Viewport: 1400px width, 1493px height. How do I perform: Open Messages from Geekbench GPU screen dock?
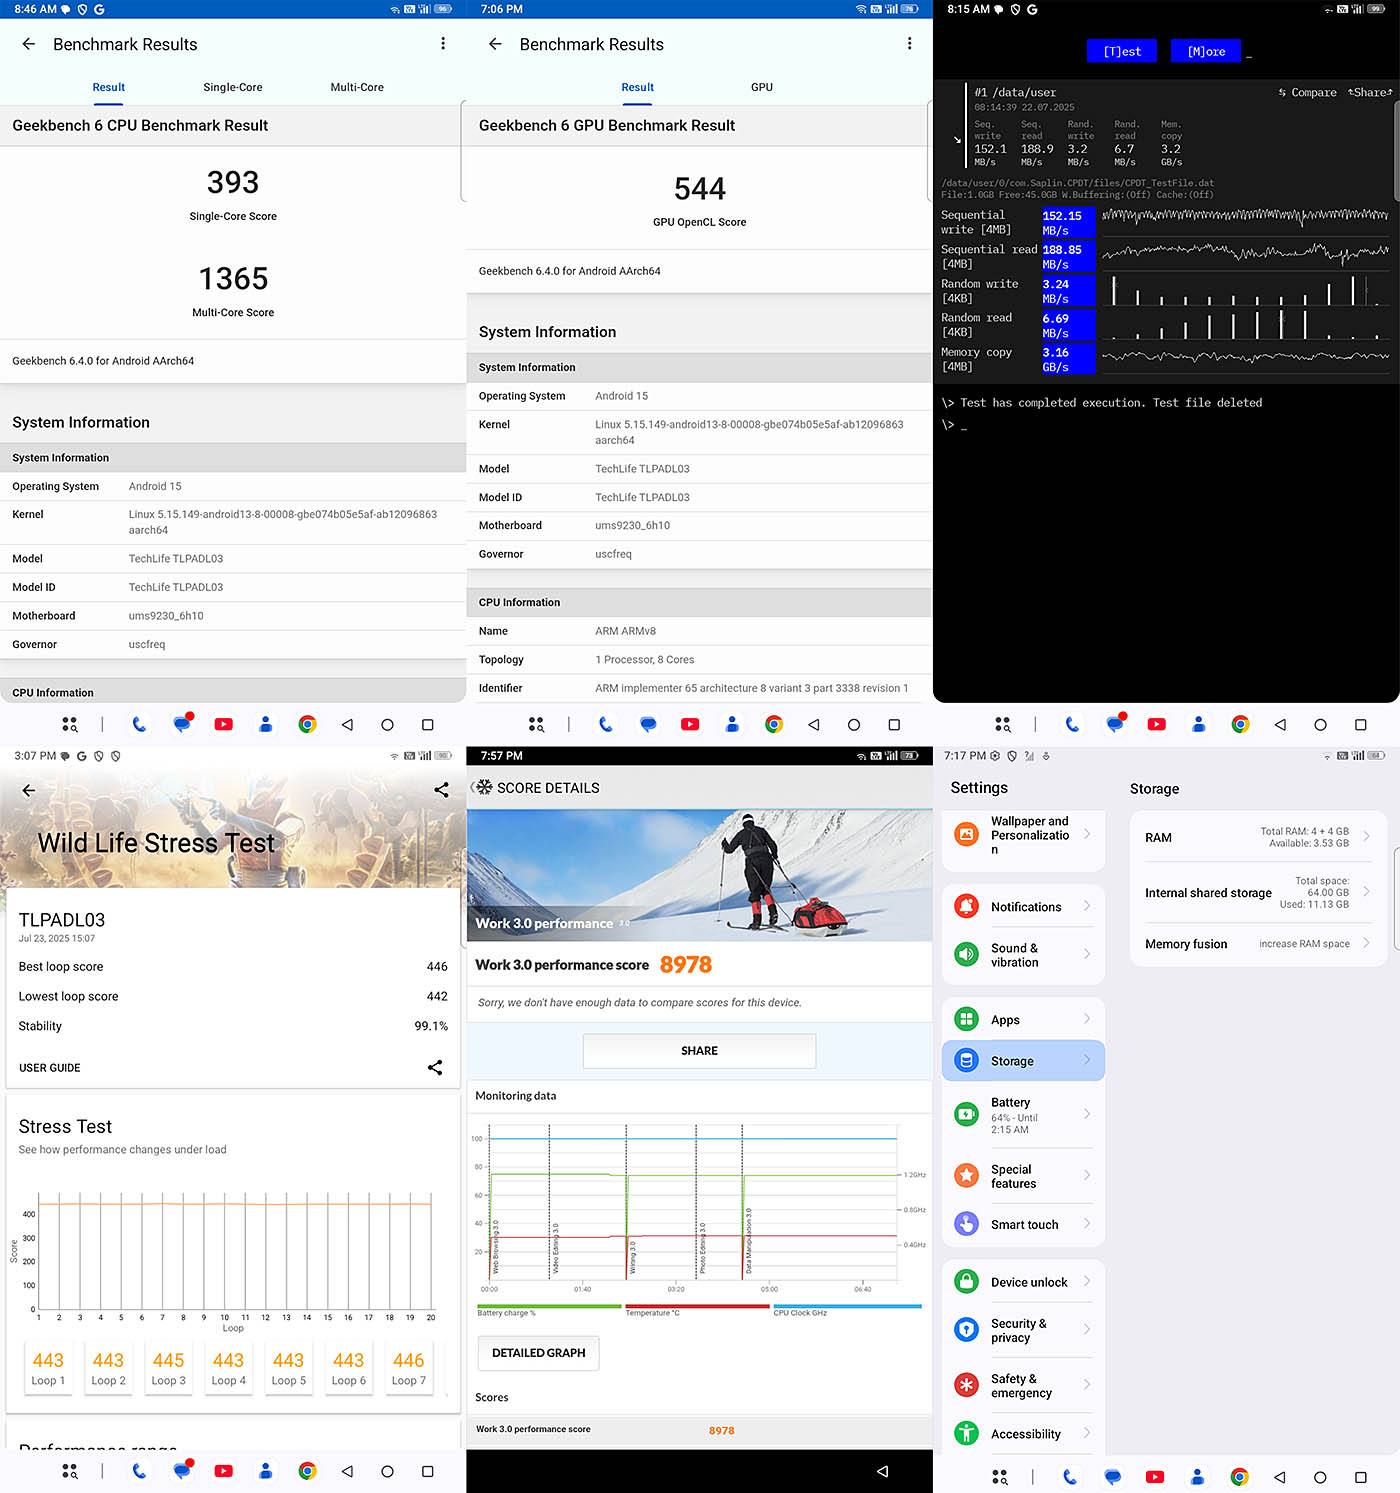[648, 724]
